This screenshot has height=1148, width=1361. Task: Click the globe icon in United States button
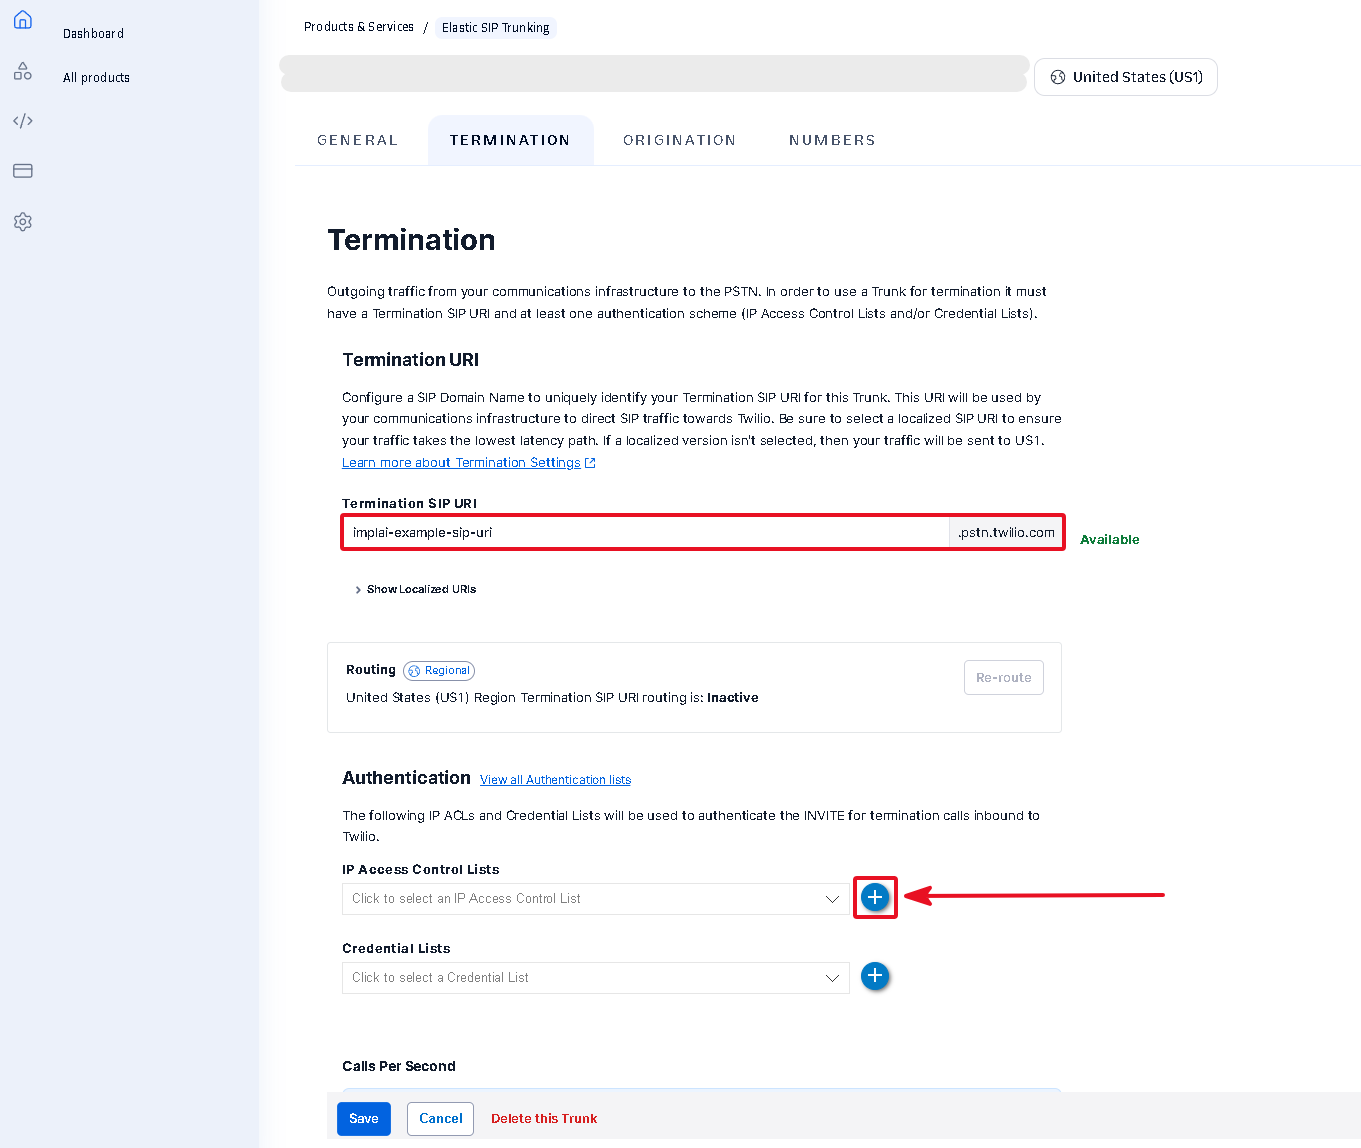point(1058,77)
